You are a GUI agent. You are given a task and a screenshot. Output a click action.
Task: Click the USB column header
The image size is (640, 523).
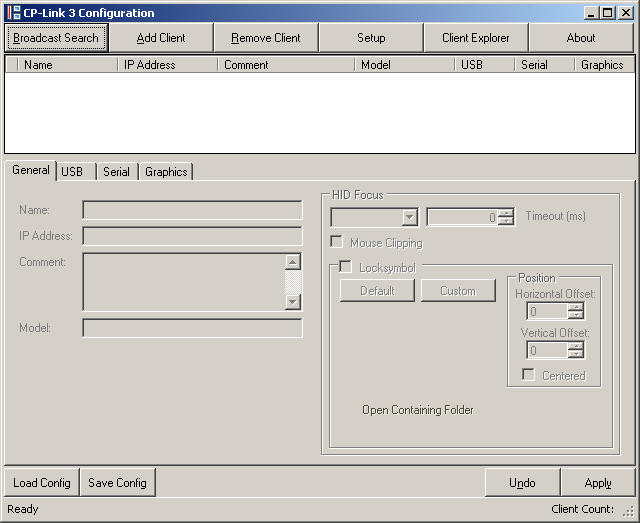[484, 65]
